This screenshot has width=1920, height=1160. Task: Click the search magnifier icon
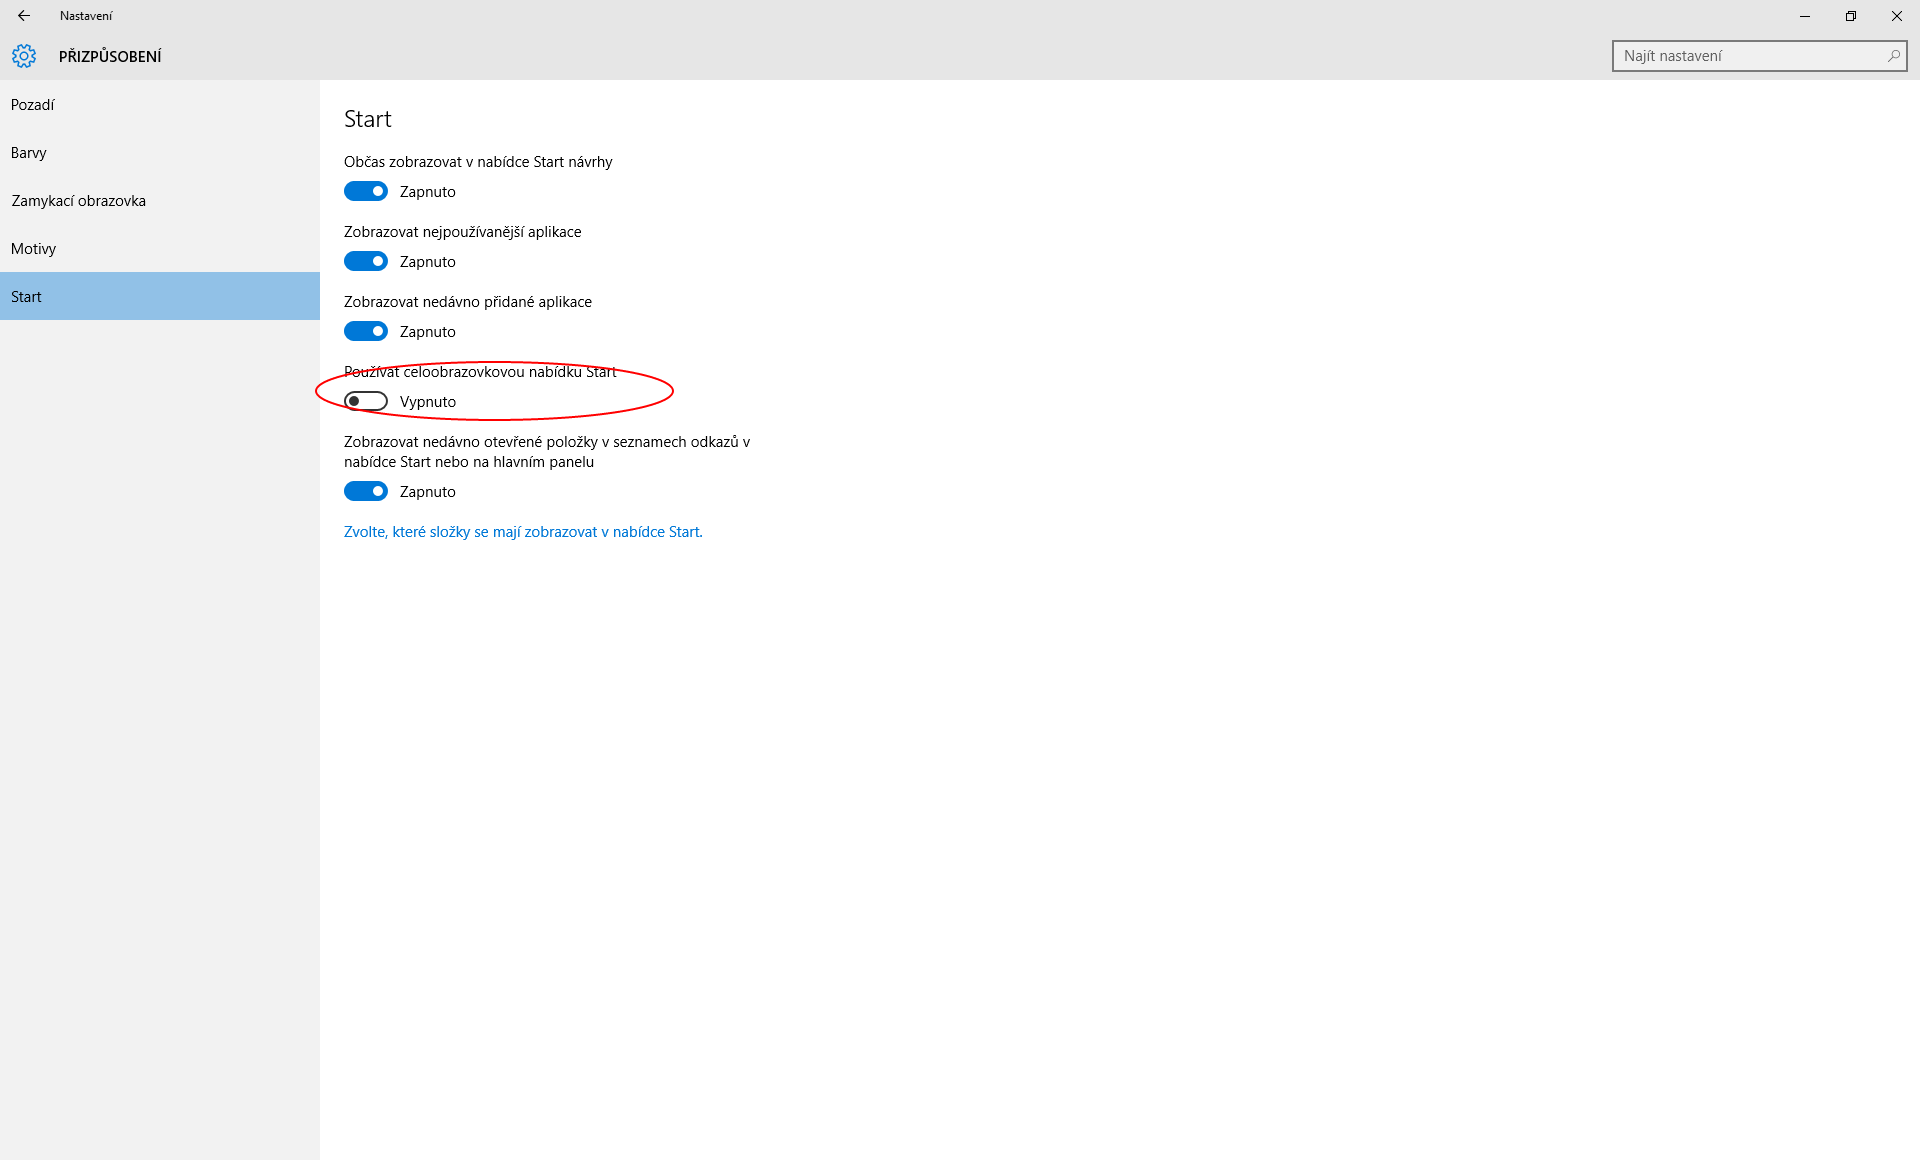[x=1893, y=56]
